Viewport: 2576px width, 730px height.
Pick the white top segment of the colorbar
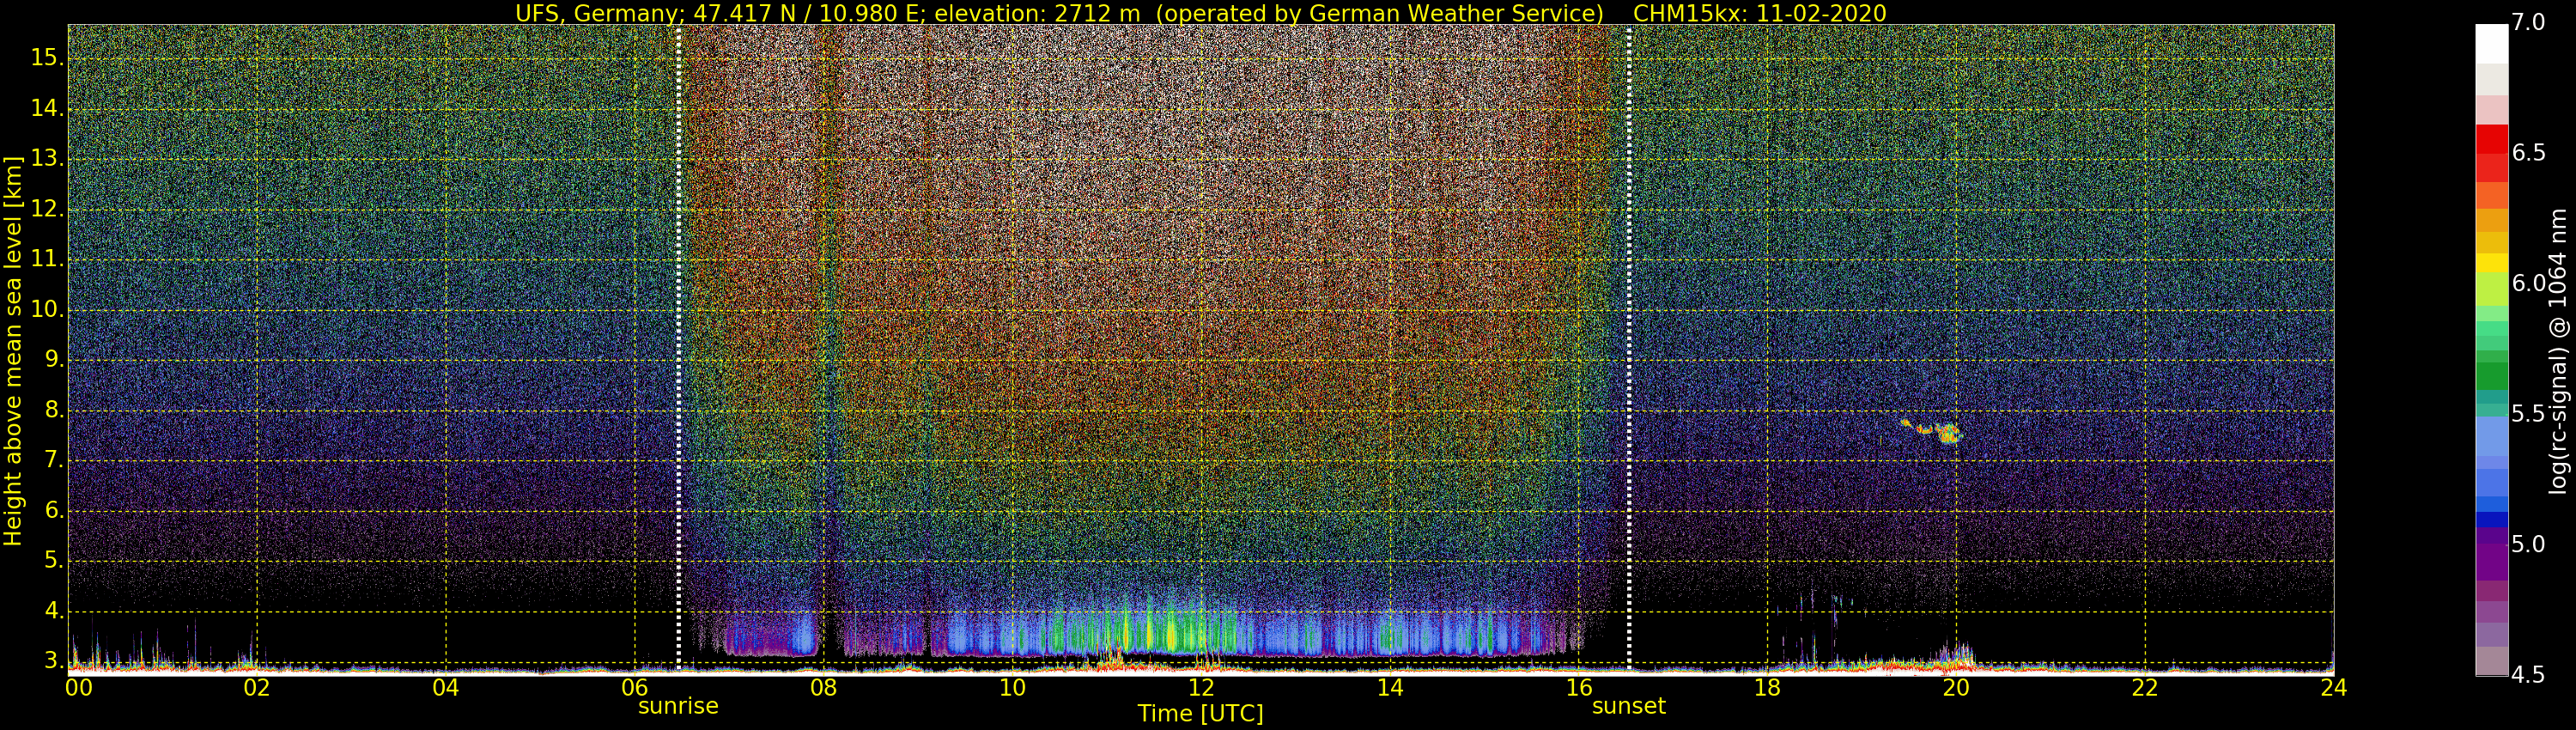[x=2491, y=44]
